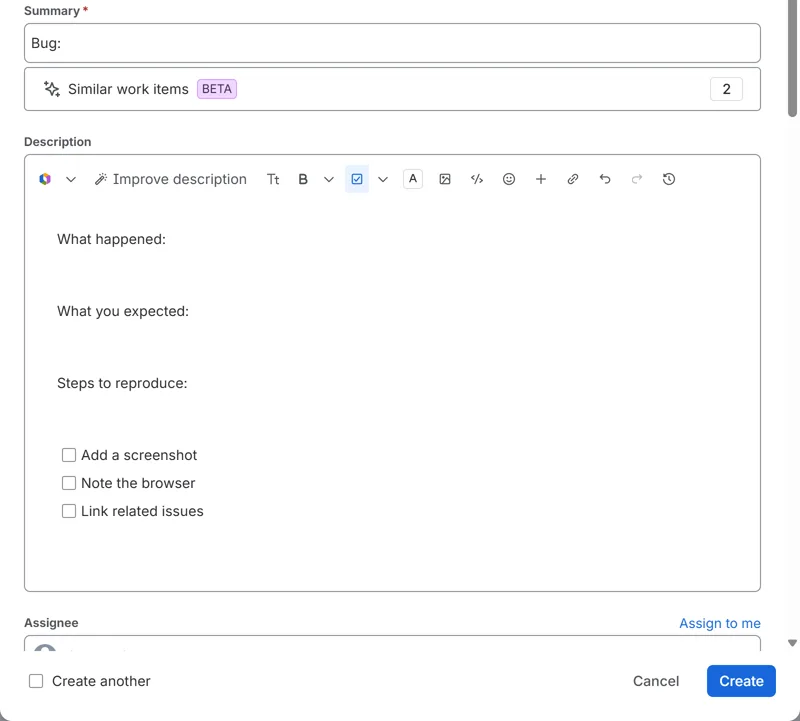Viewport: 800px width, 721px height.
Task: Open the text color picker
Action: (x=413, y=179)
